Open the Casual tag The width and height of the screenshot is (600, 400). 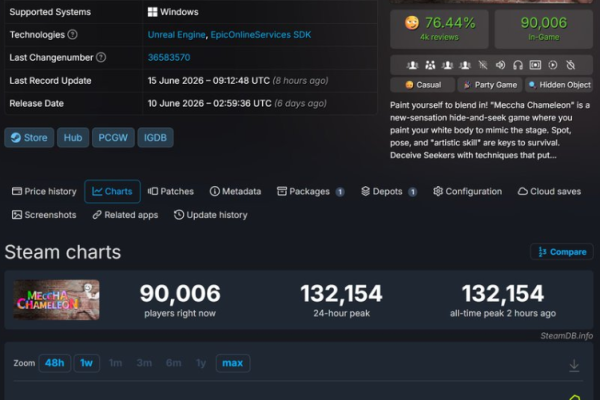[423, 85]
